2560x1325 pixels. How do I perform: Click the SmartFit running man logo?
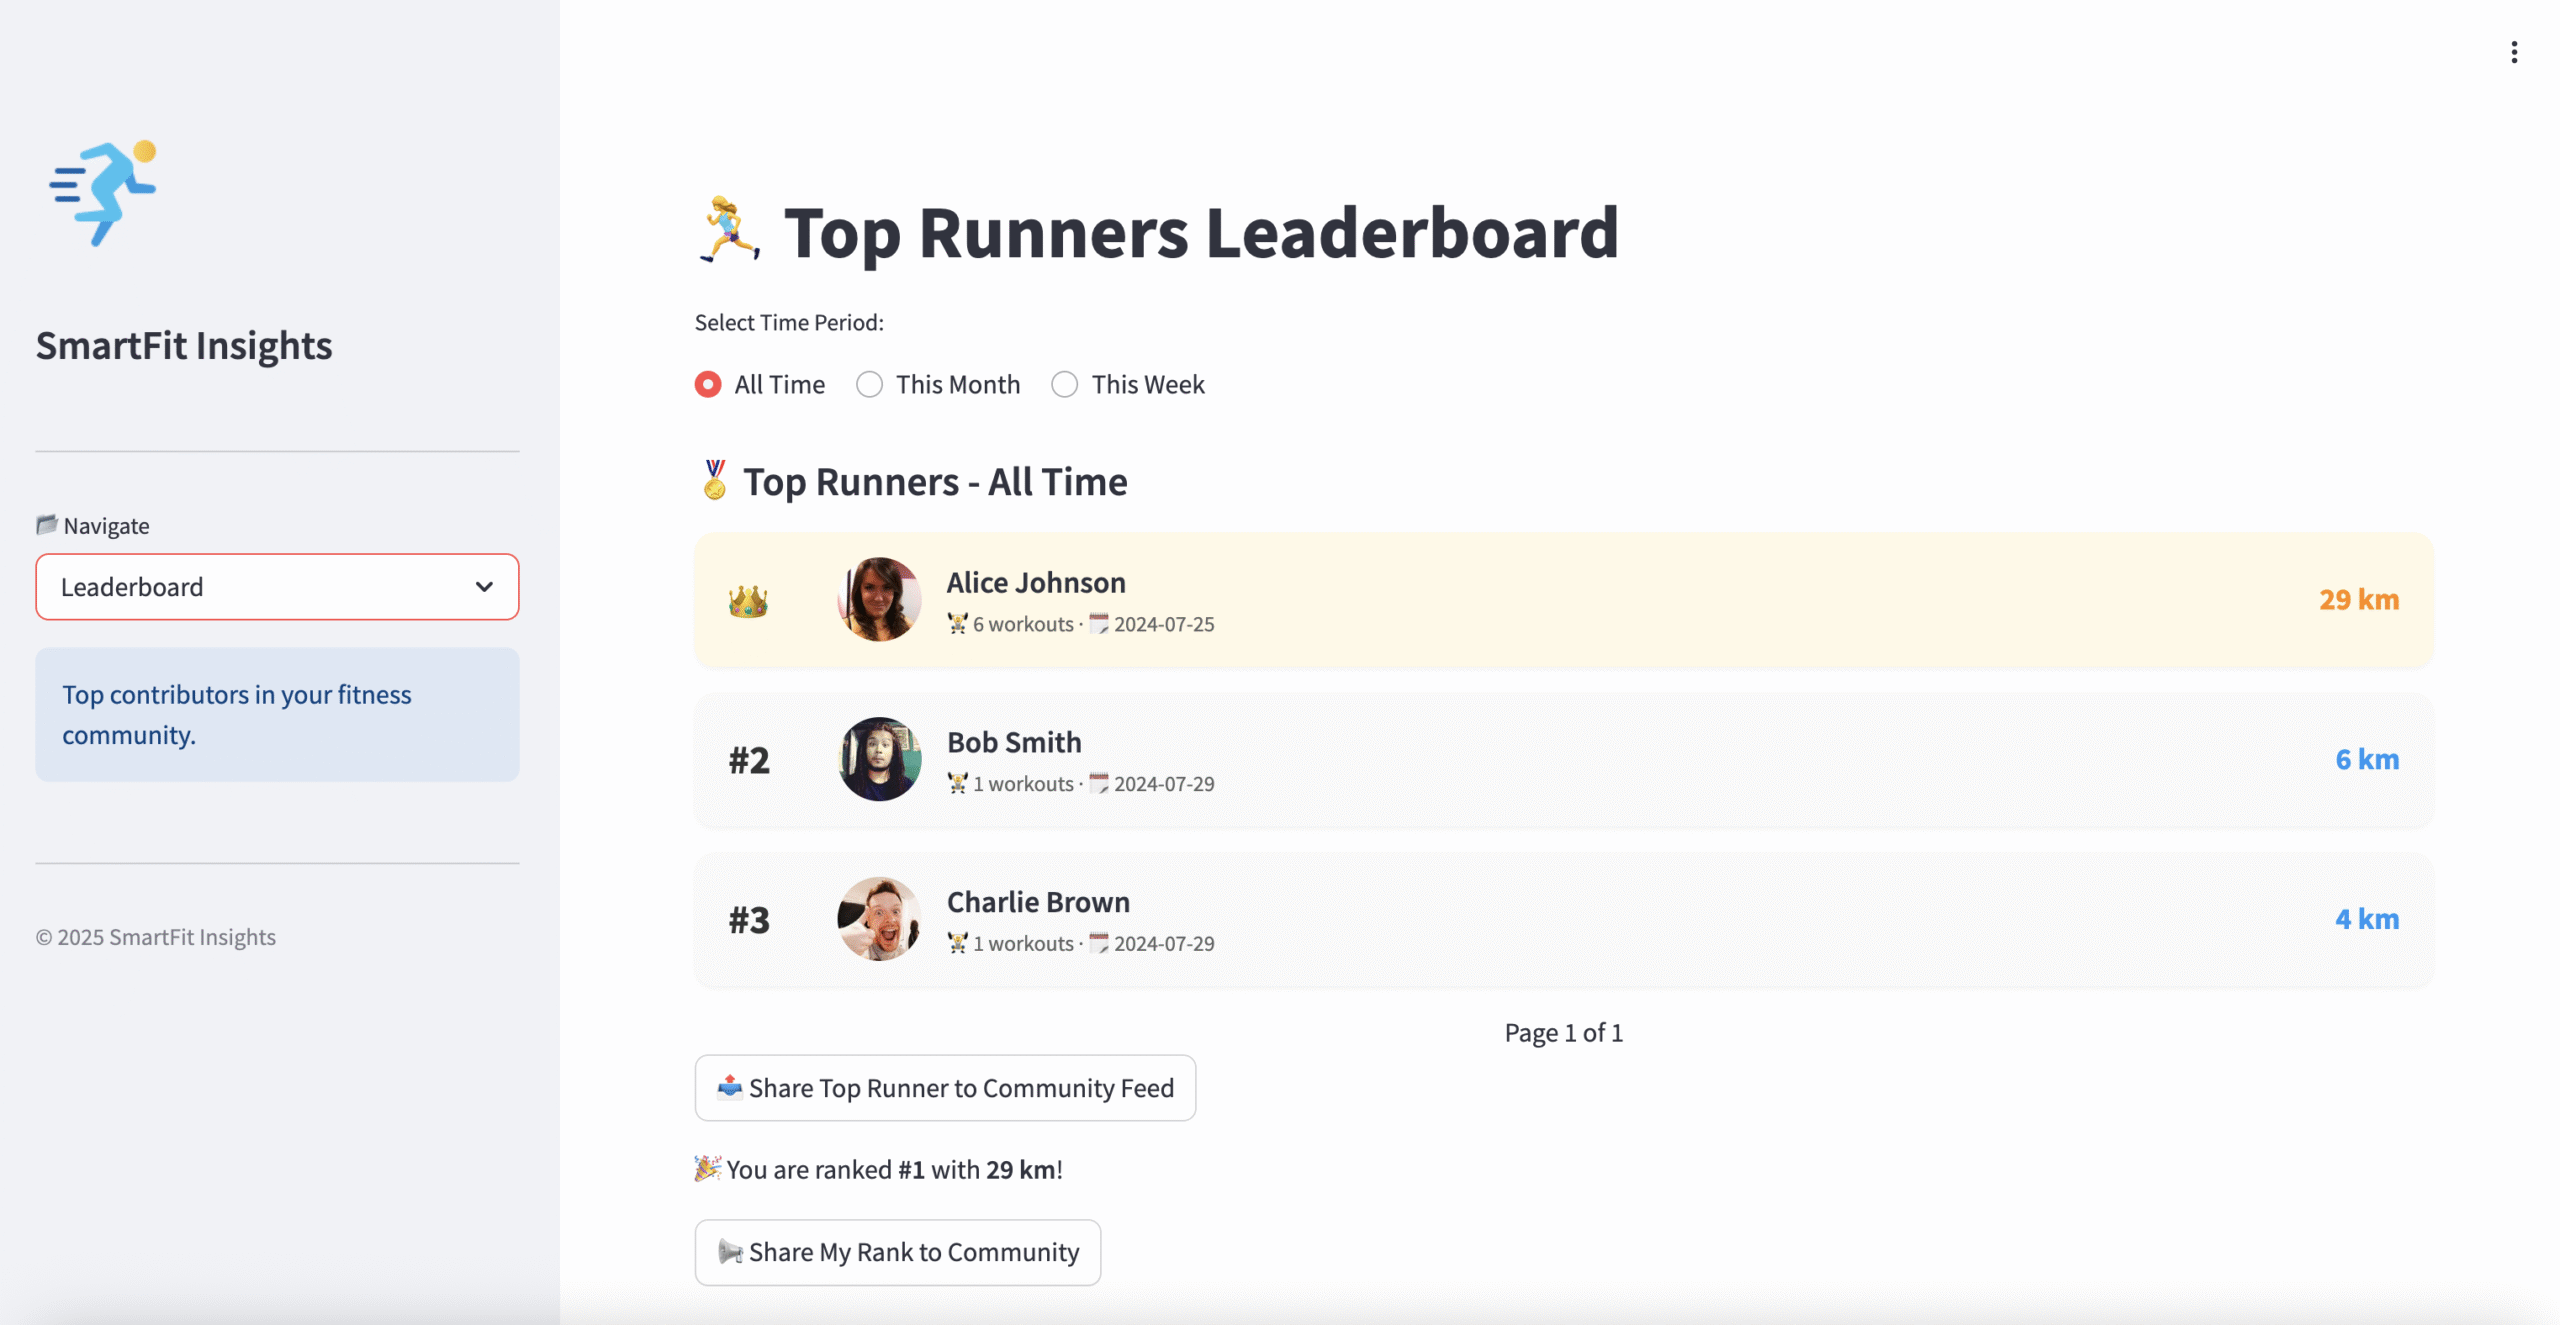(x=104, y=193)
